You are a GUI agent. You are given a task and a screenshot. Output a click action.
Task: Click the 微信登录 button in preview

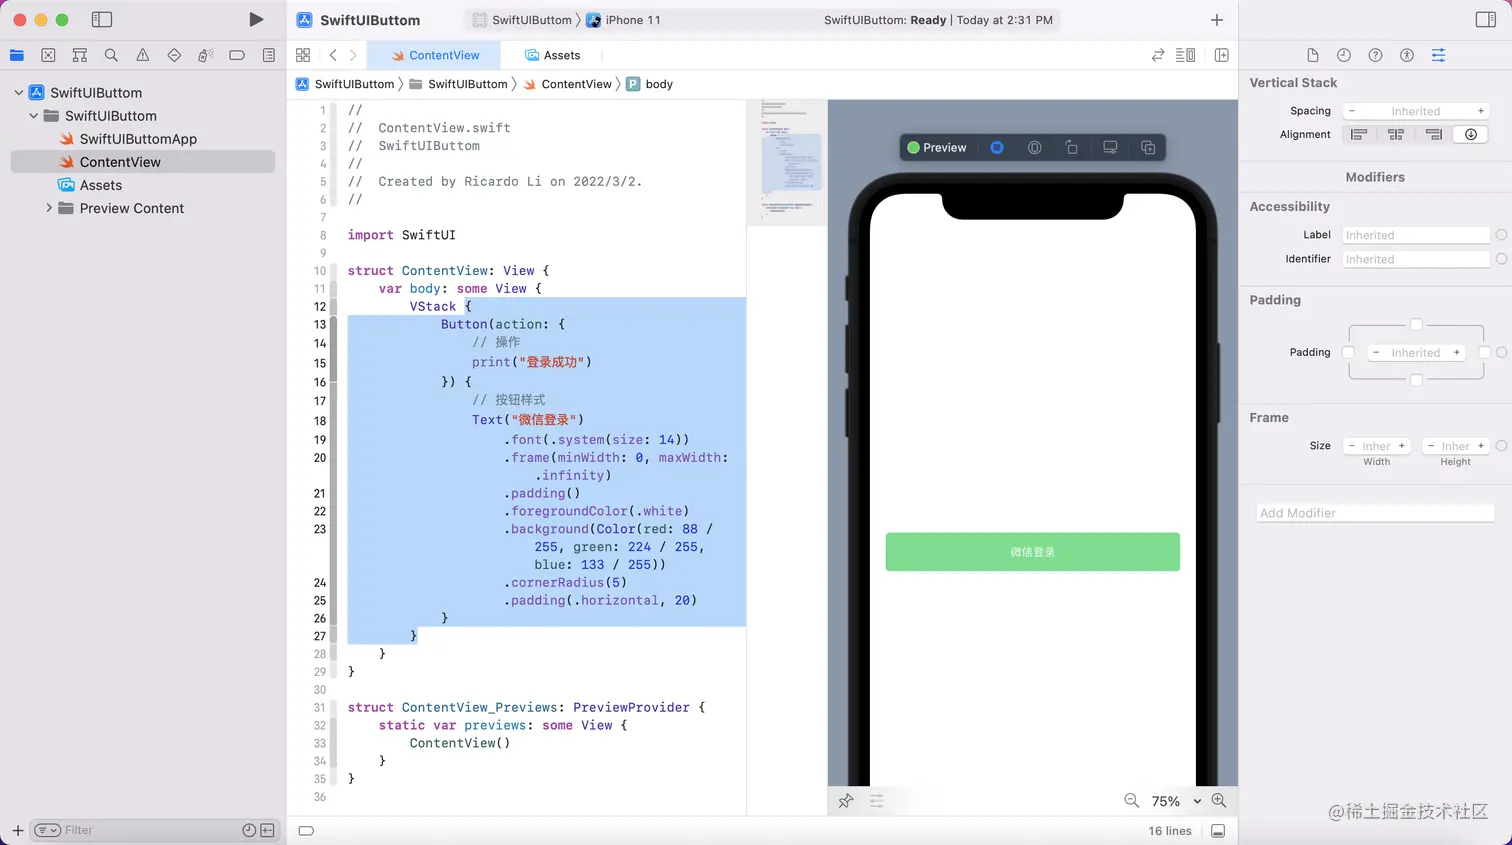(x=1032, y=552)
